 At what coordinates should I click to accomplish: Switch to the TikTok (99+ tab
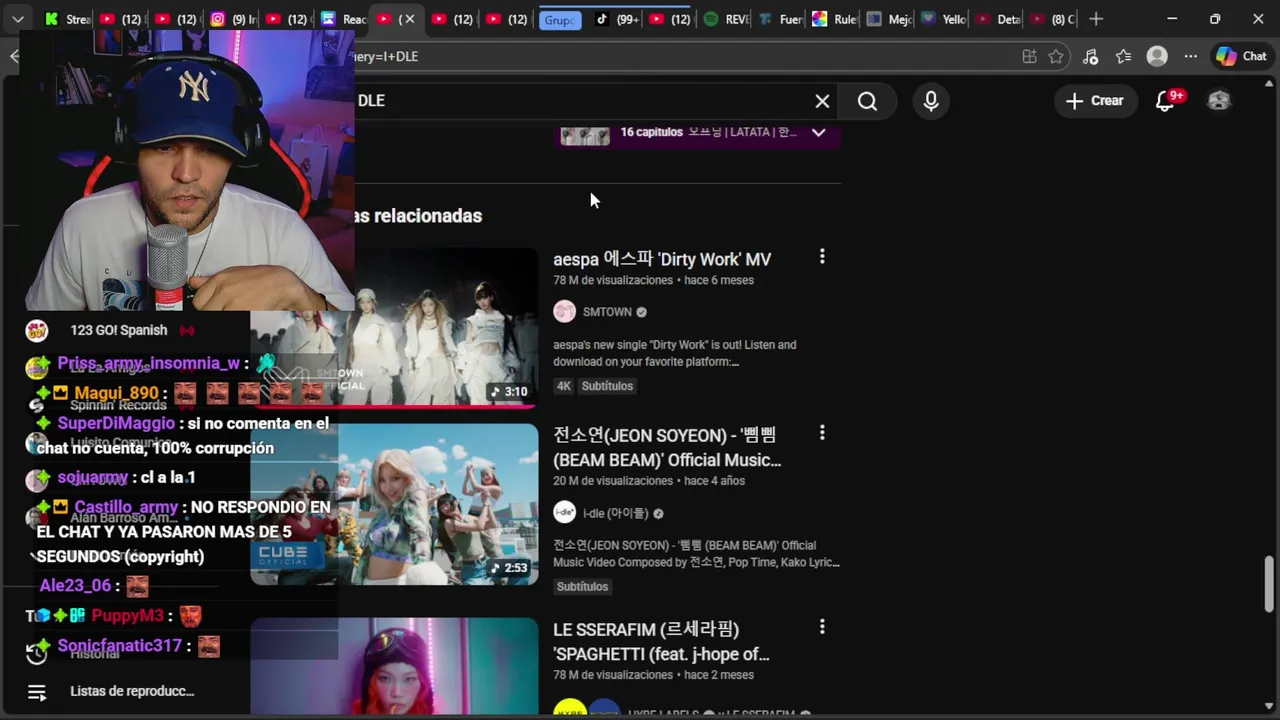(617, 19)
